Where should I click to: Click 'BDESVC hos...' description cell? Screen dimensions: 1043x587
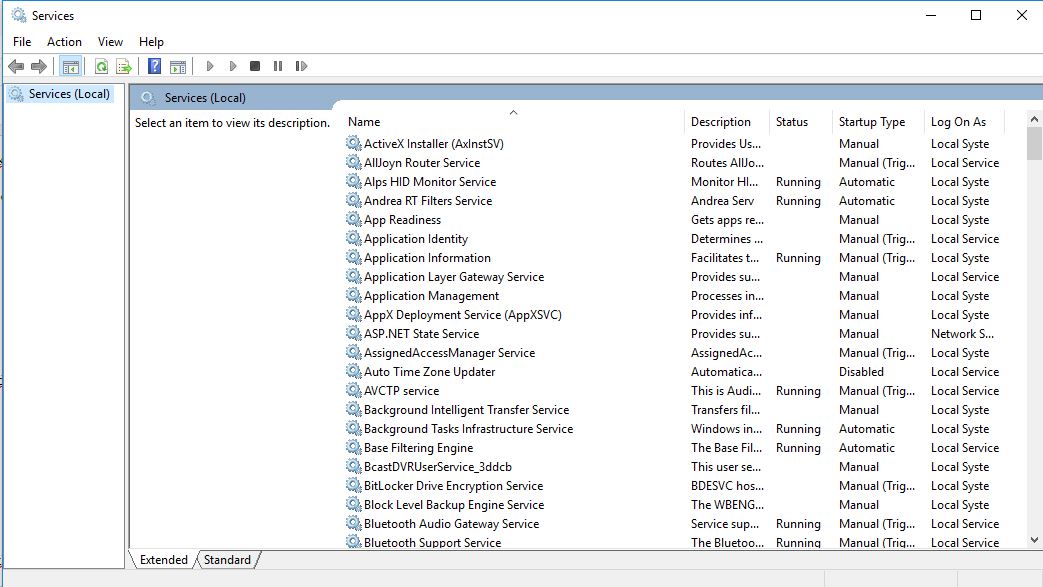(x=727, y=486)
